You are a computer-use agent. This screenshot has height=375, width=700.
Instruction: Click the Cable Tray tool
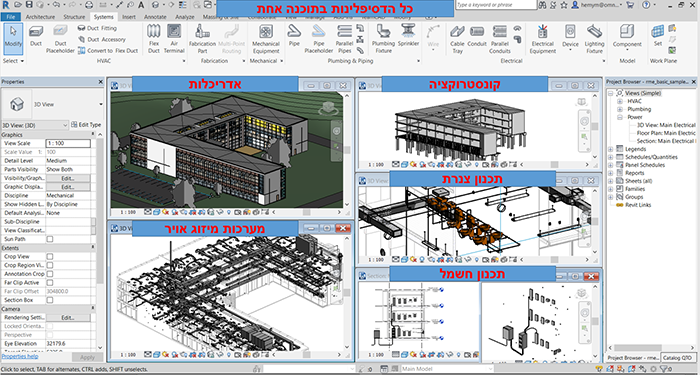[x=457, y=39]
